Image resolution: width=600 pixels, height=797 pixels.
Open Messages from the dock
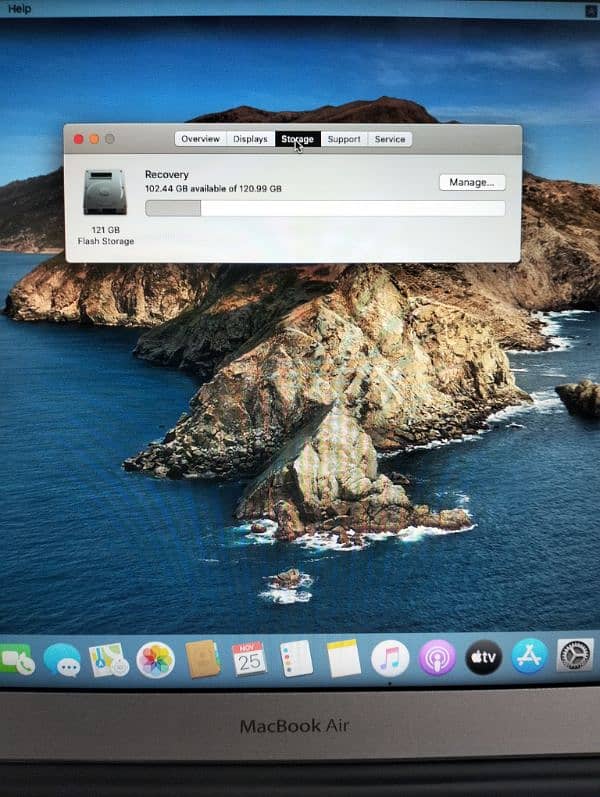62,660
